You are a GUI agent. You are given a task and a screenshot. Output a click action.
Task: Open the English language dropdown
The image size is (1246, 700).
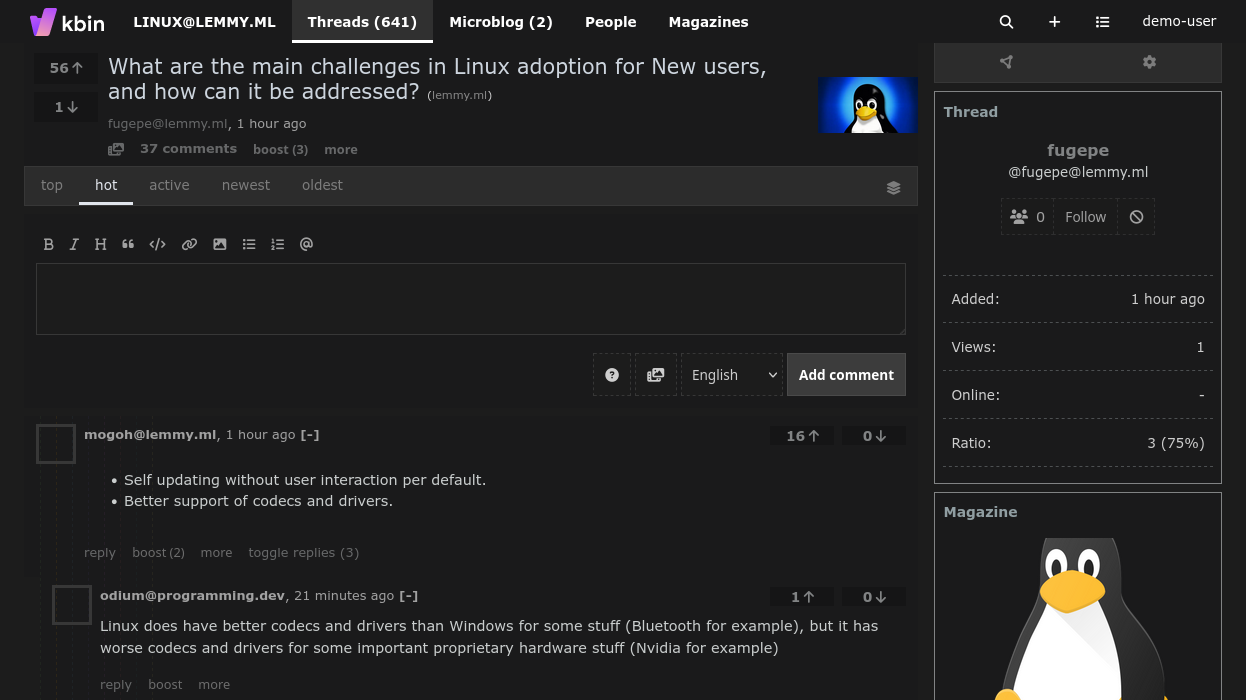click(x=732, y=375)
